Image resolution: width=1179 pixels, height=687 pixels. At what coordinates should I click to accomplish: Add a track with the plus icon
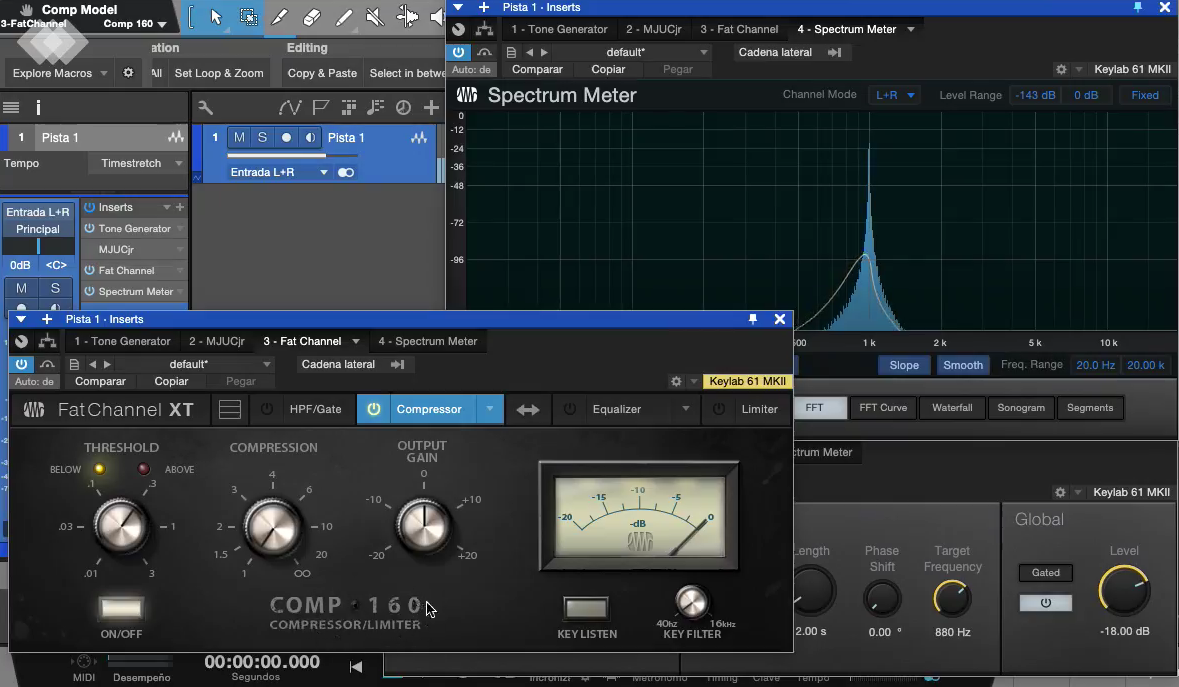(431, 107)
